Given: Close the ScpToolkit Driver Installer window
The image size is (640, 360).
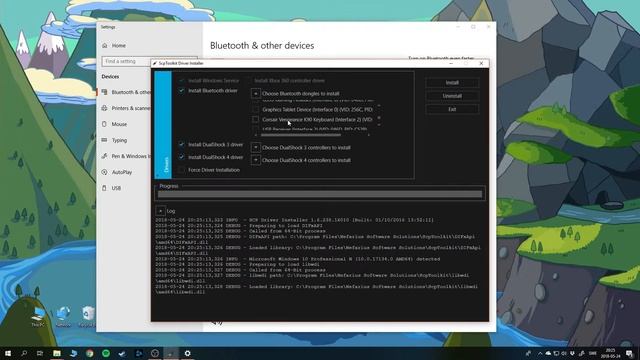Looking at the screenshot, I should pos(481,63).
